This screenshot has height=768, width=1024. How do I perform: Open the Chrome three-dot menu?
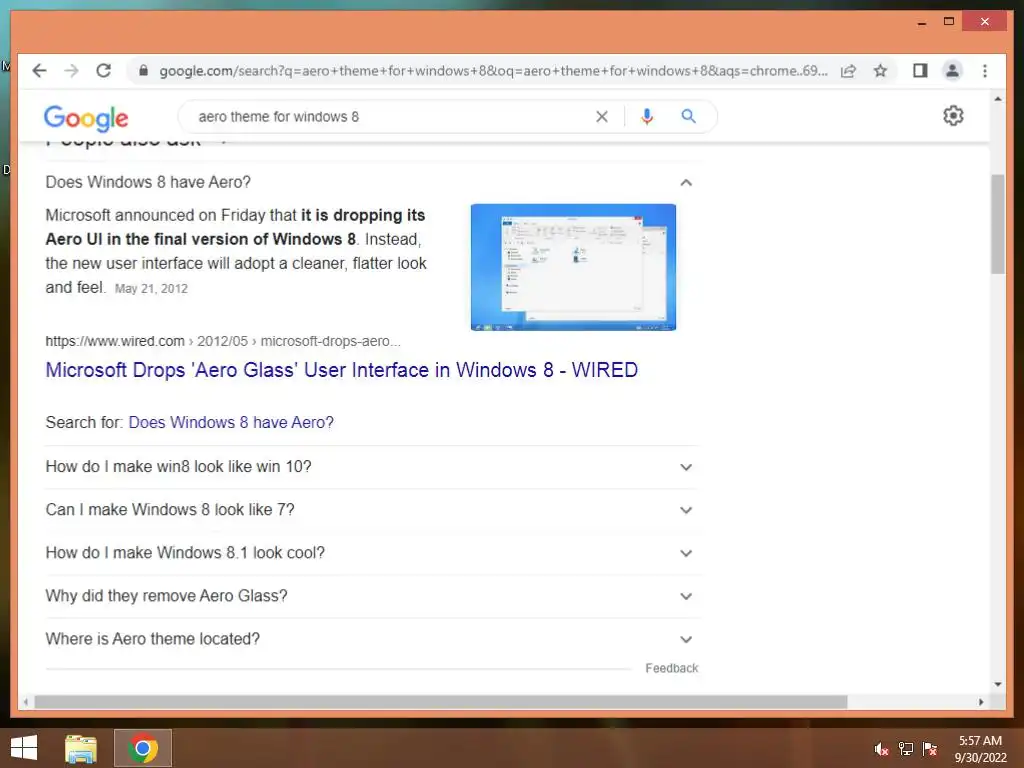[x=985, y=71]
